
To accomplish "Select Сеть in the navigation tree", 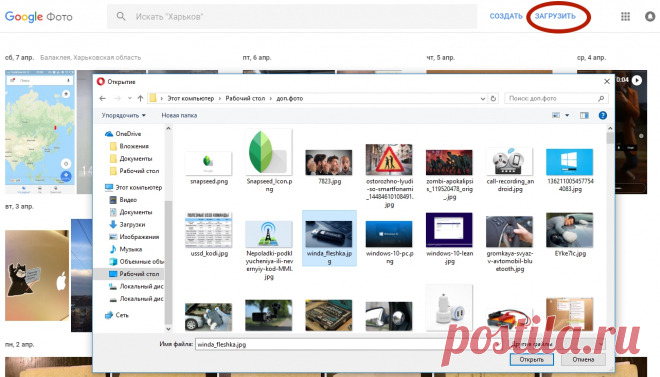I will [x=117, y=315].
